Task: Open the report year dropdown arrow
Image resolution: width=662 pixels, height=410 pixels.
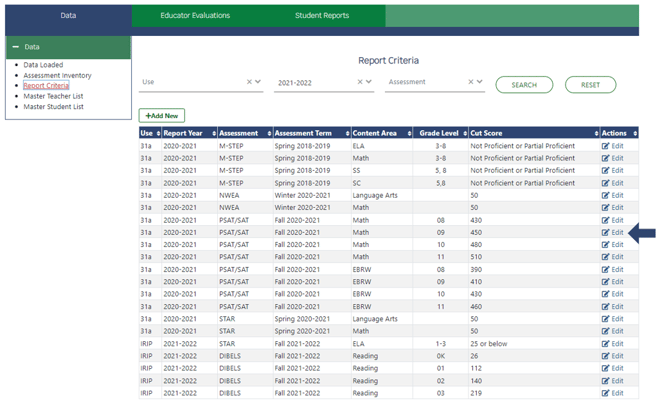Action: point(369,82)
